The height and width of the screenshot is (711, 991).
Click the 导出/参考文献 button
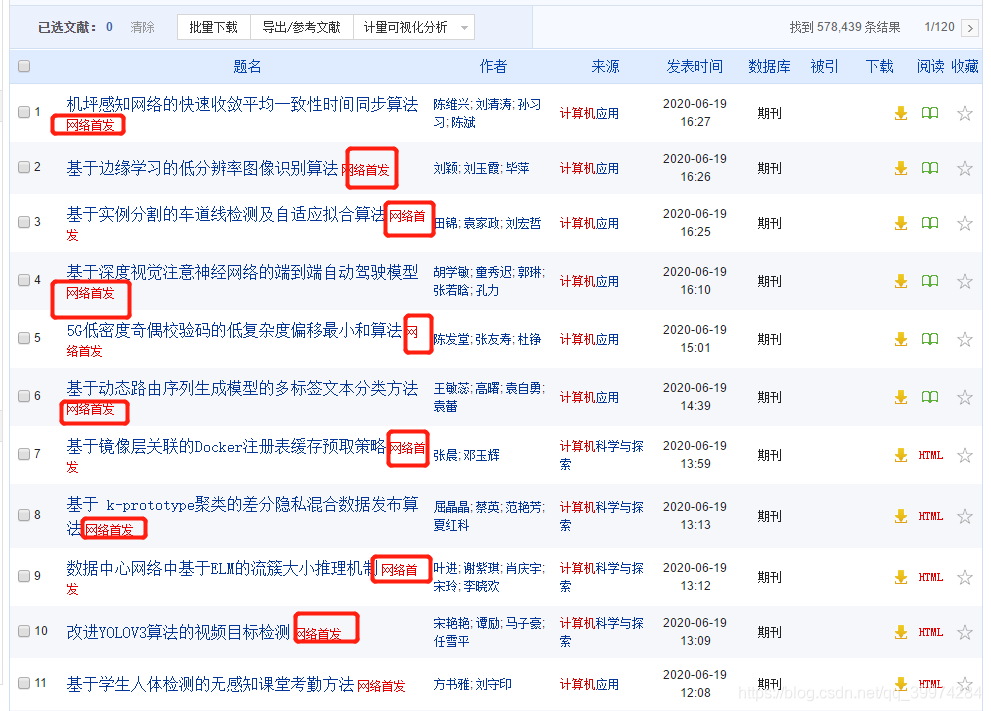click(x=301, y=27)
